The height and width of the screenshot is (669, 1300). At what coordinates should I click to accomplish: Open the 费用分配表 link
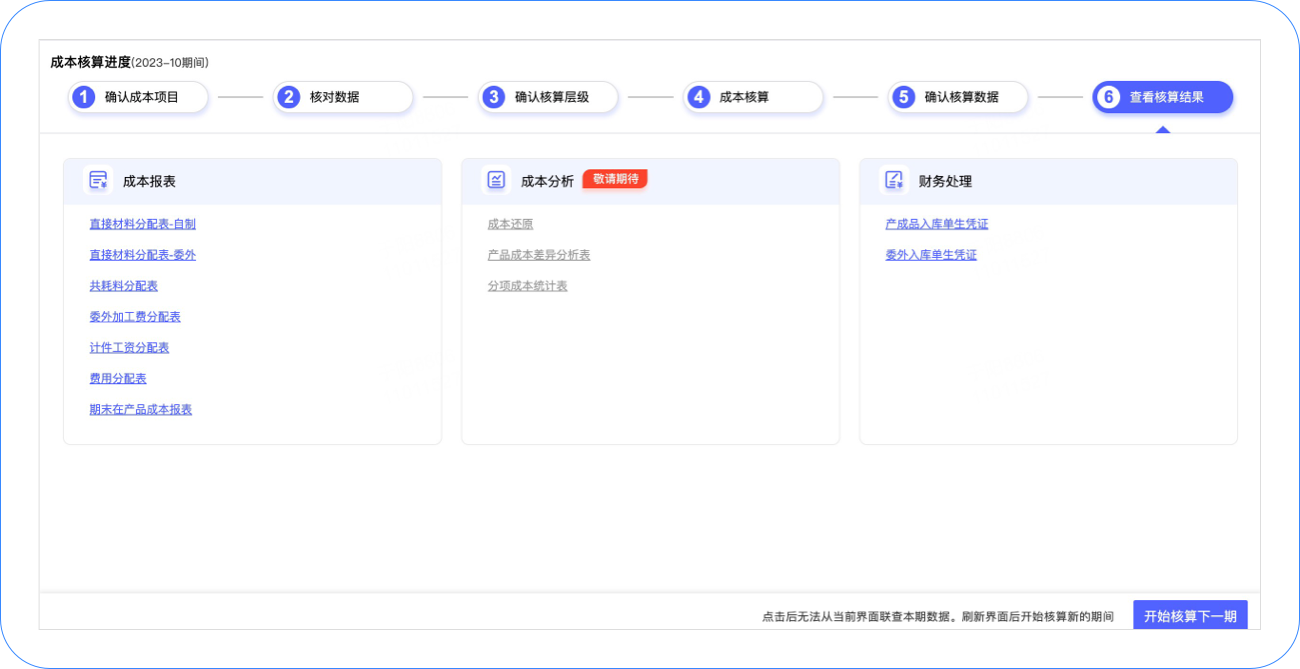pyautogui.click(x=118, y=379)
